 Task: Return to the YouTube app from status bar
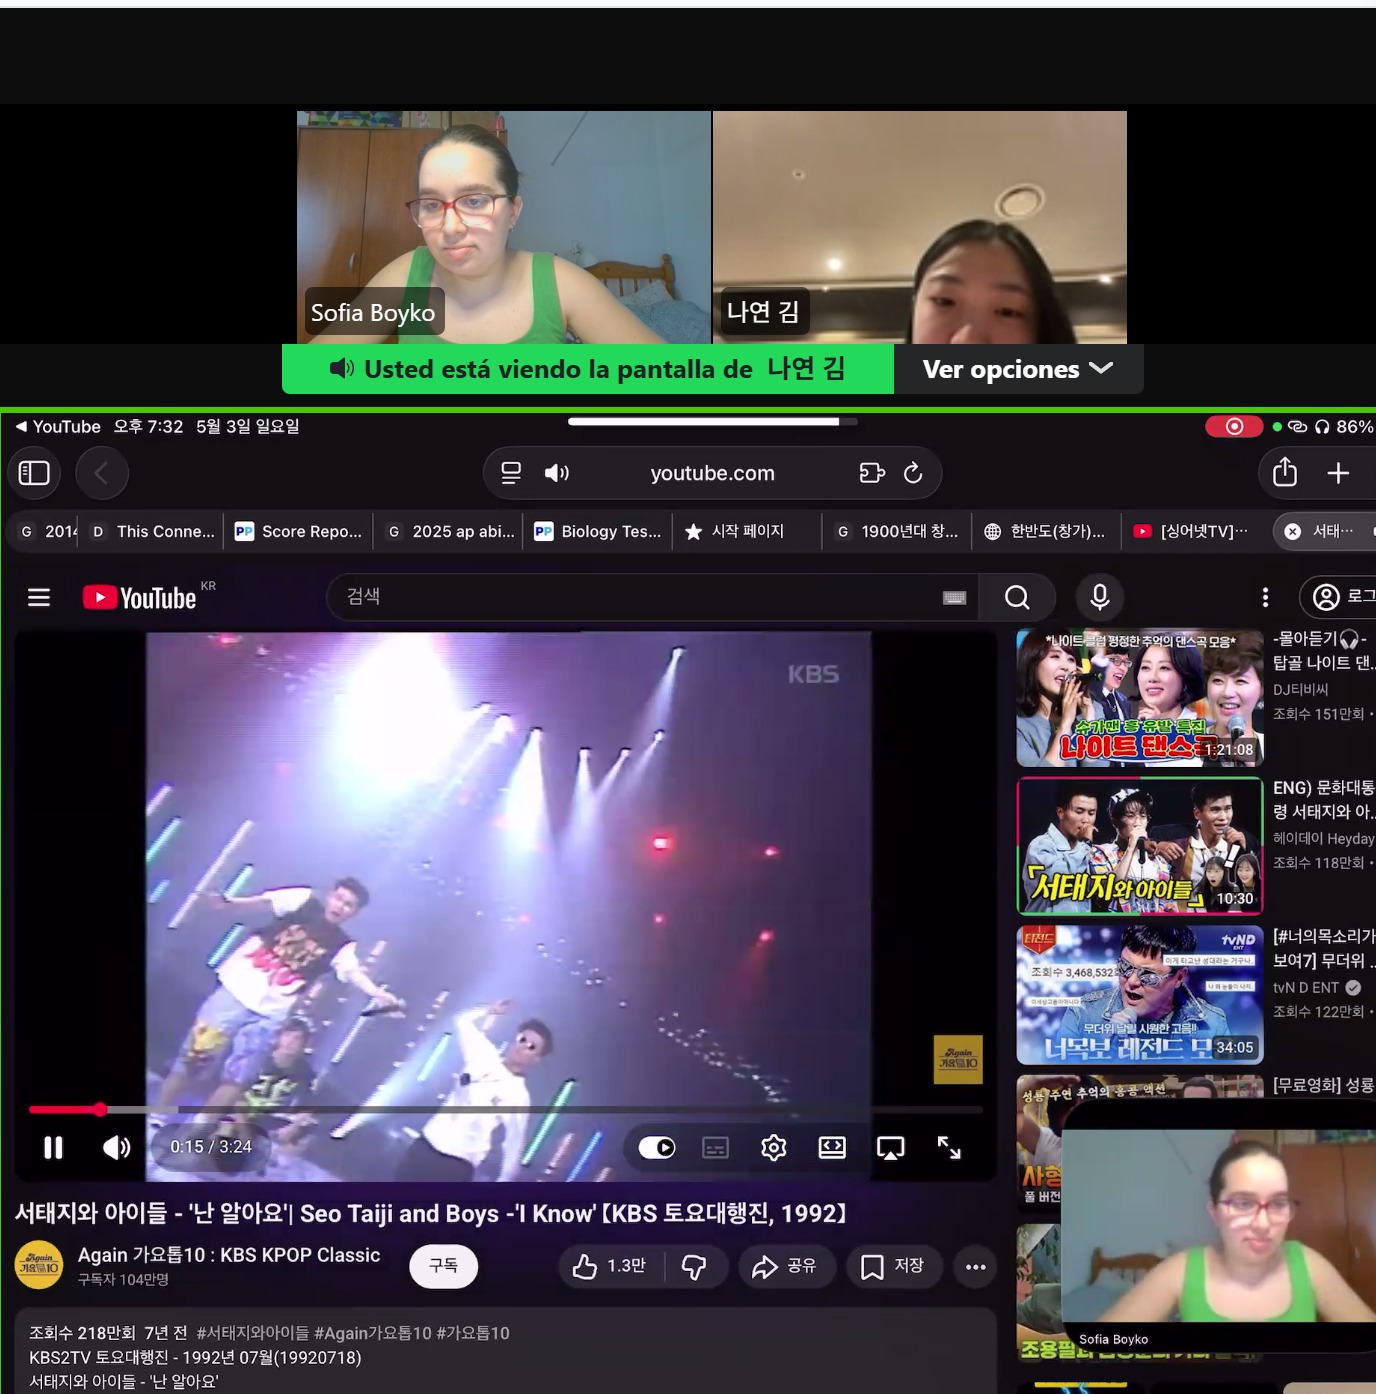tap(58, 426)
